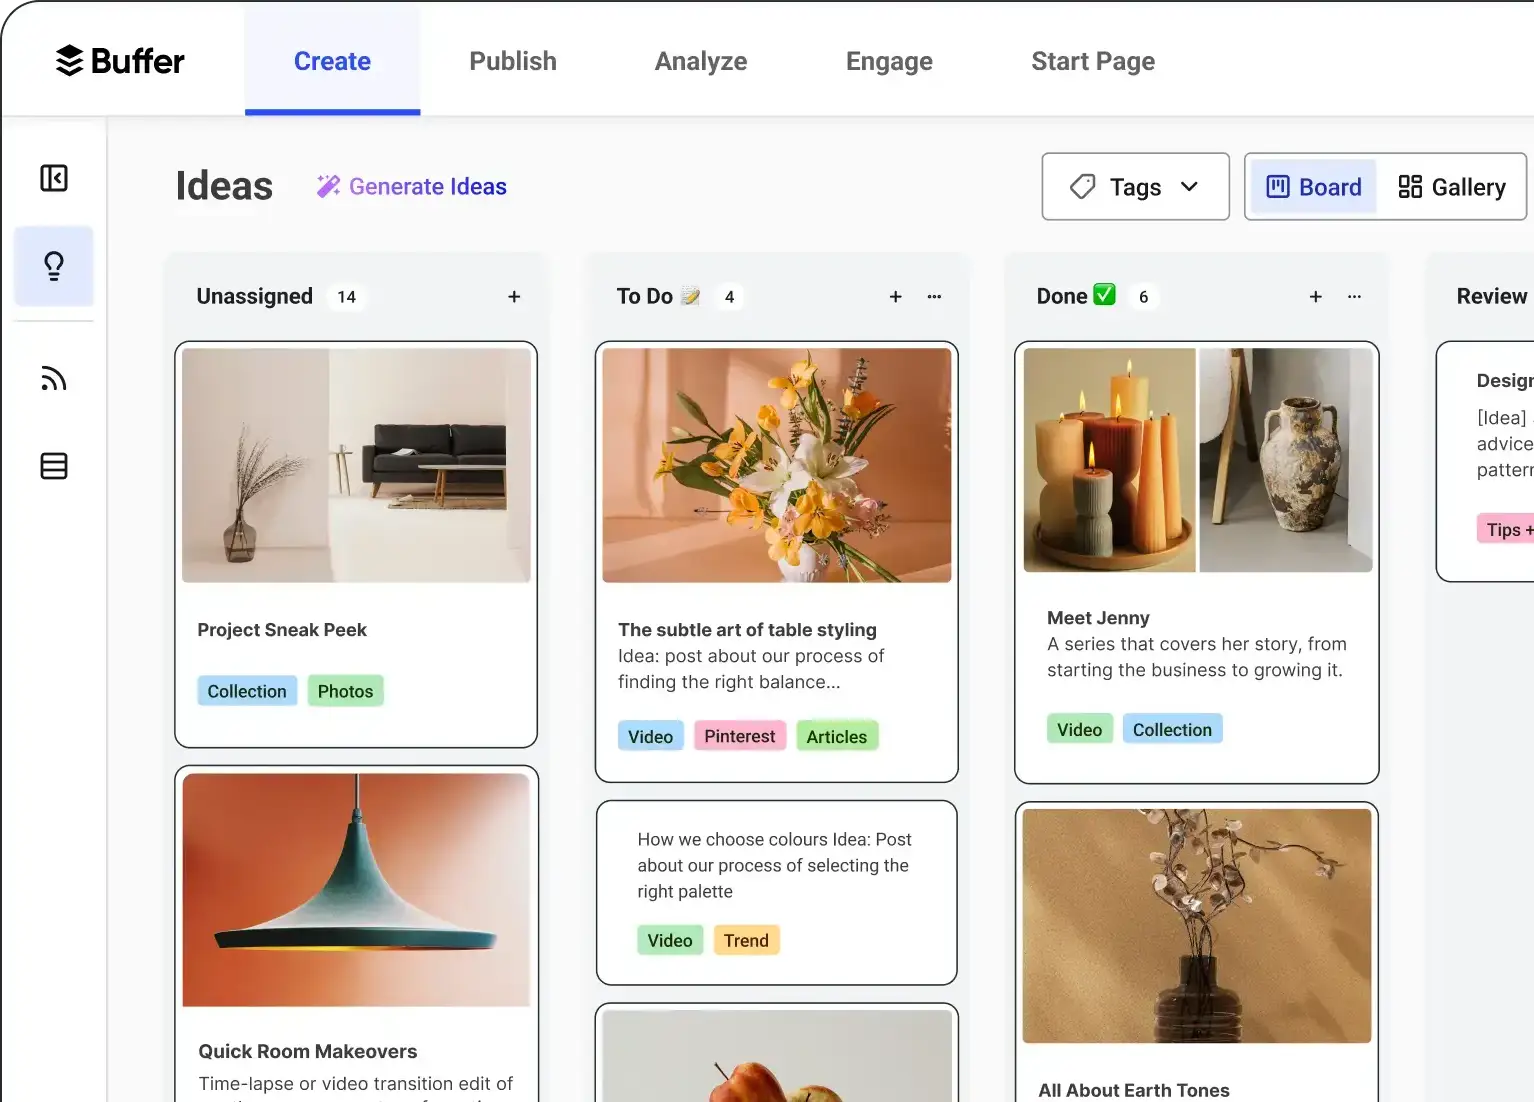
Task: Click the tag icon in Tags filter
Action: click(x=1082, y=187)
